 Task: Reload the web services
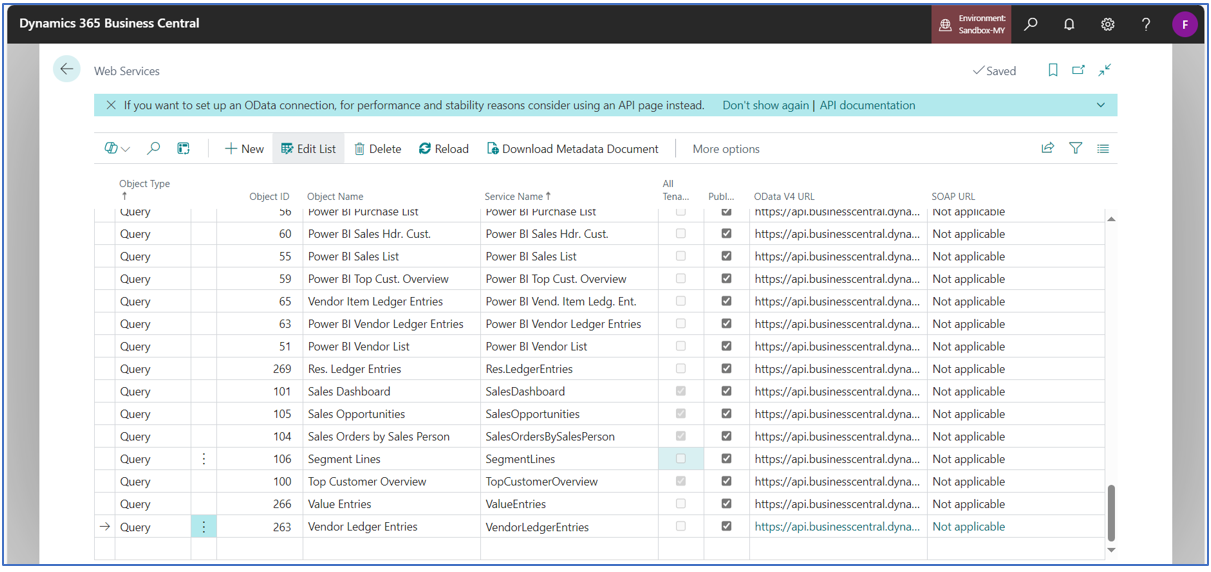[x=444, y=149]
